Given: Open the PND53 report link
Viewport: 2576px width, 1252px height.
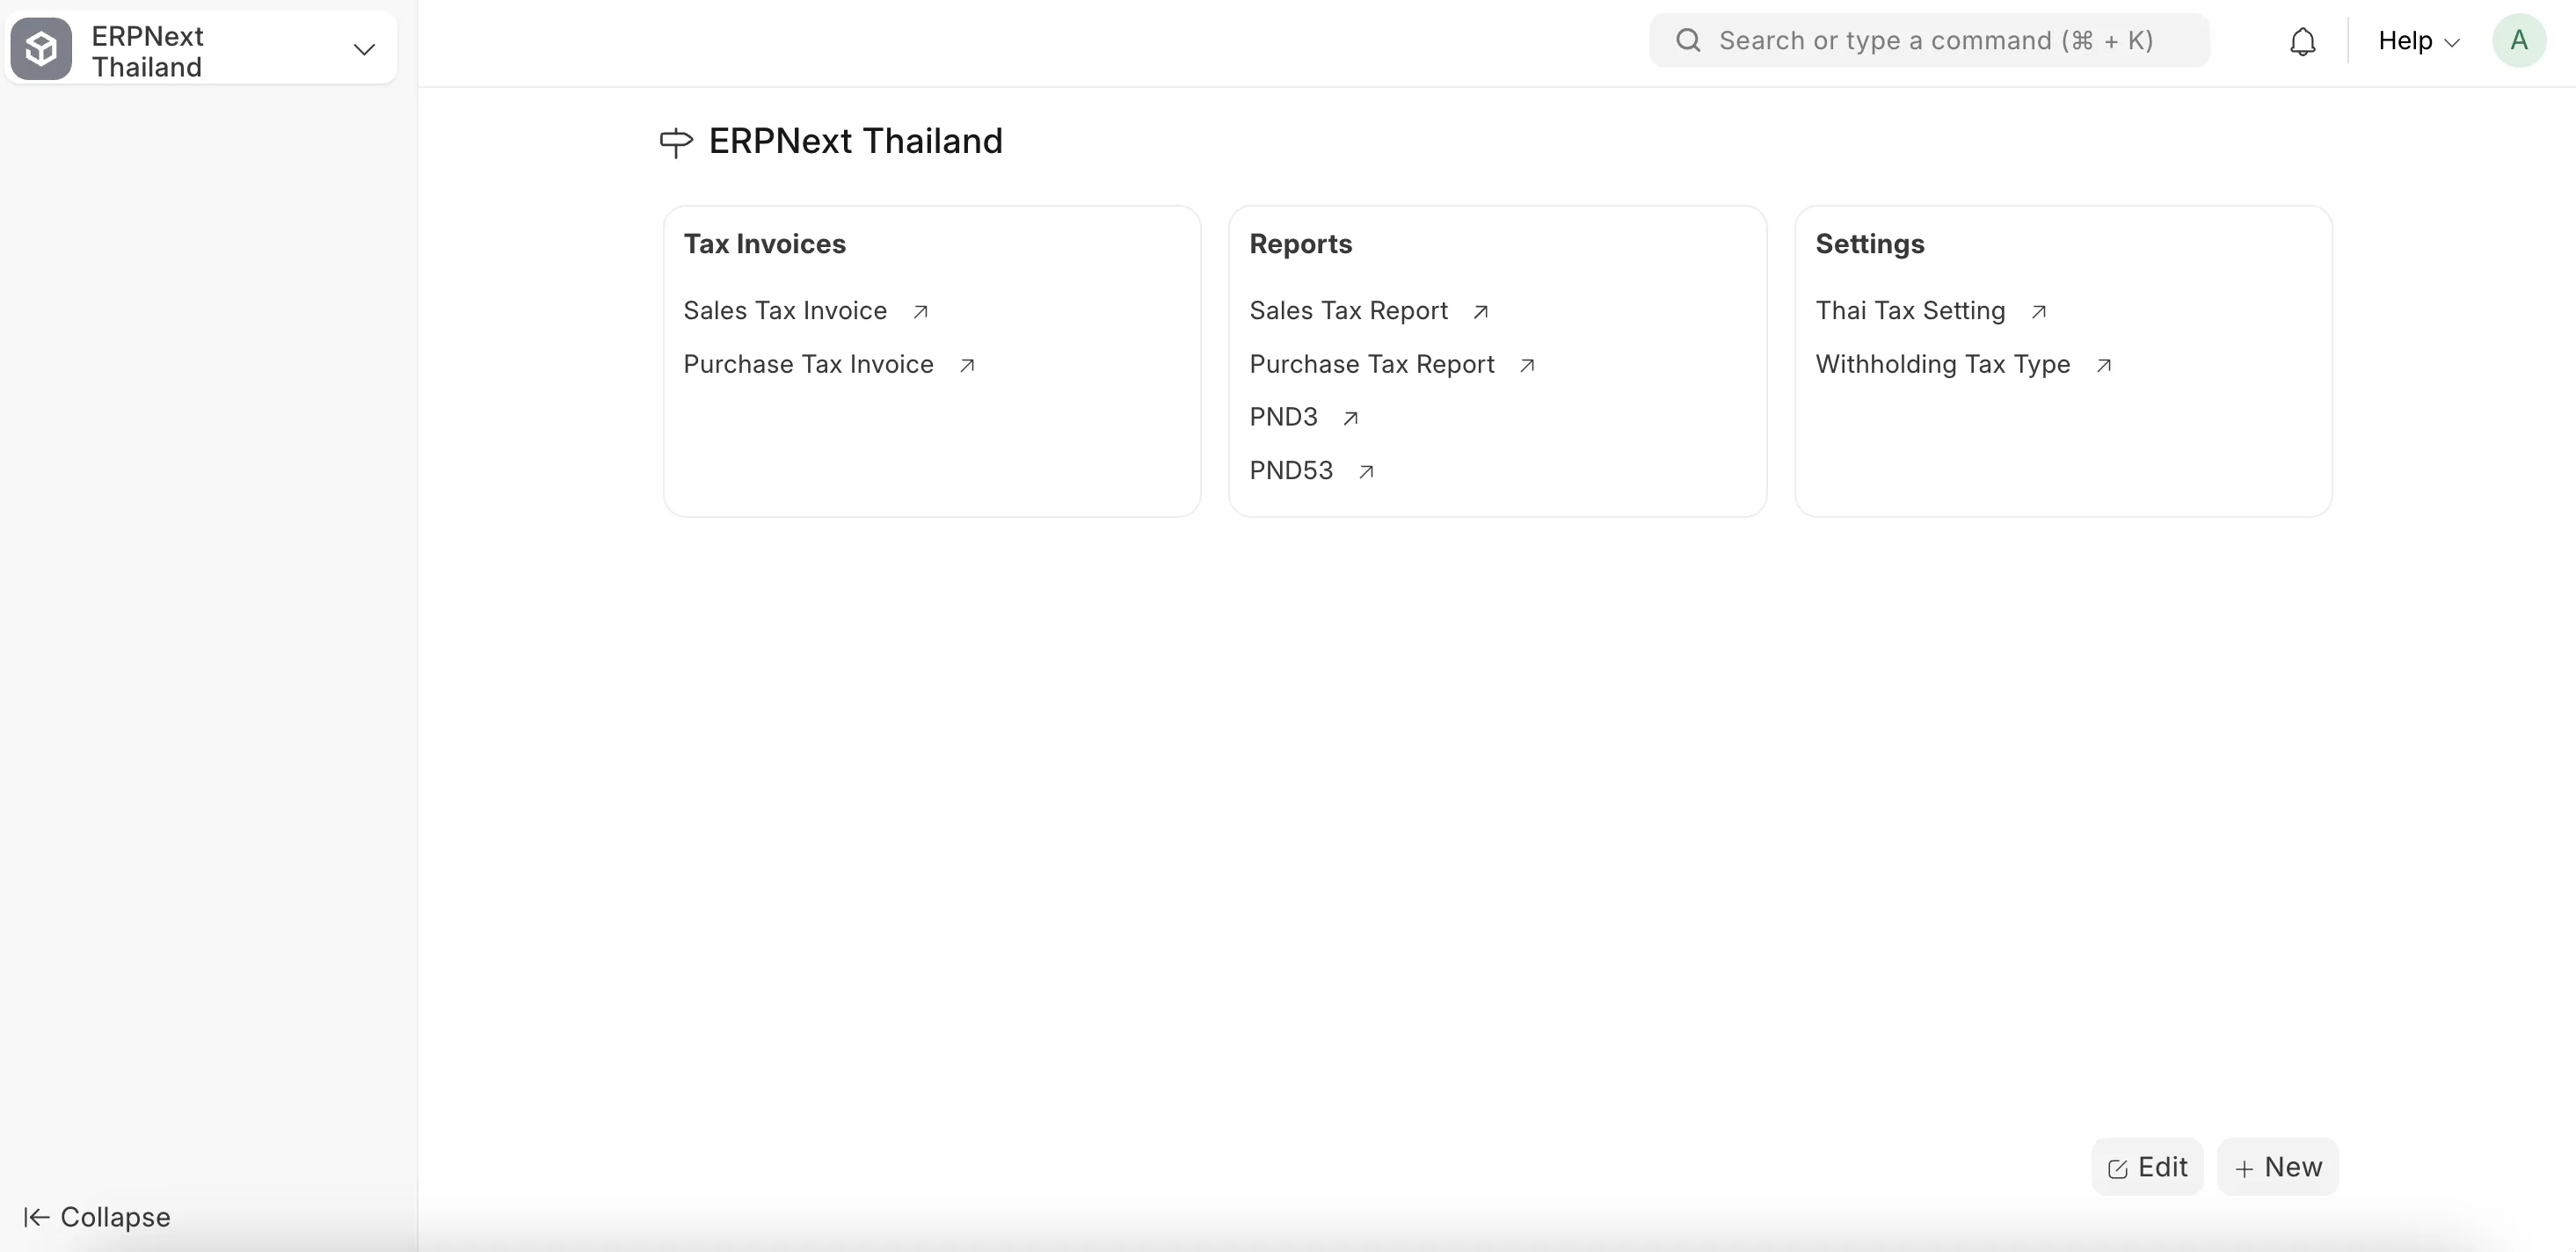Looking at the screenshot, I should tap(1291, 471).
